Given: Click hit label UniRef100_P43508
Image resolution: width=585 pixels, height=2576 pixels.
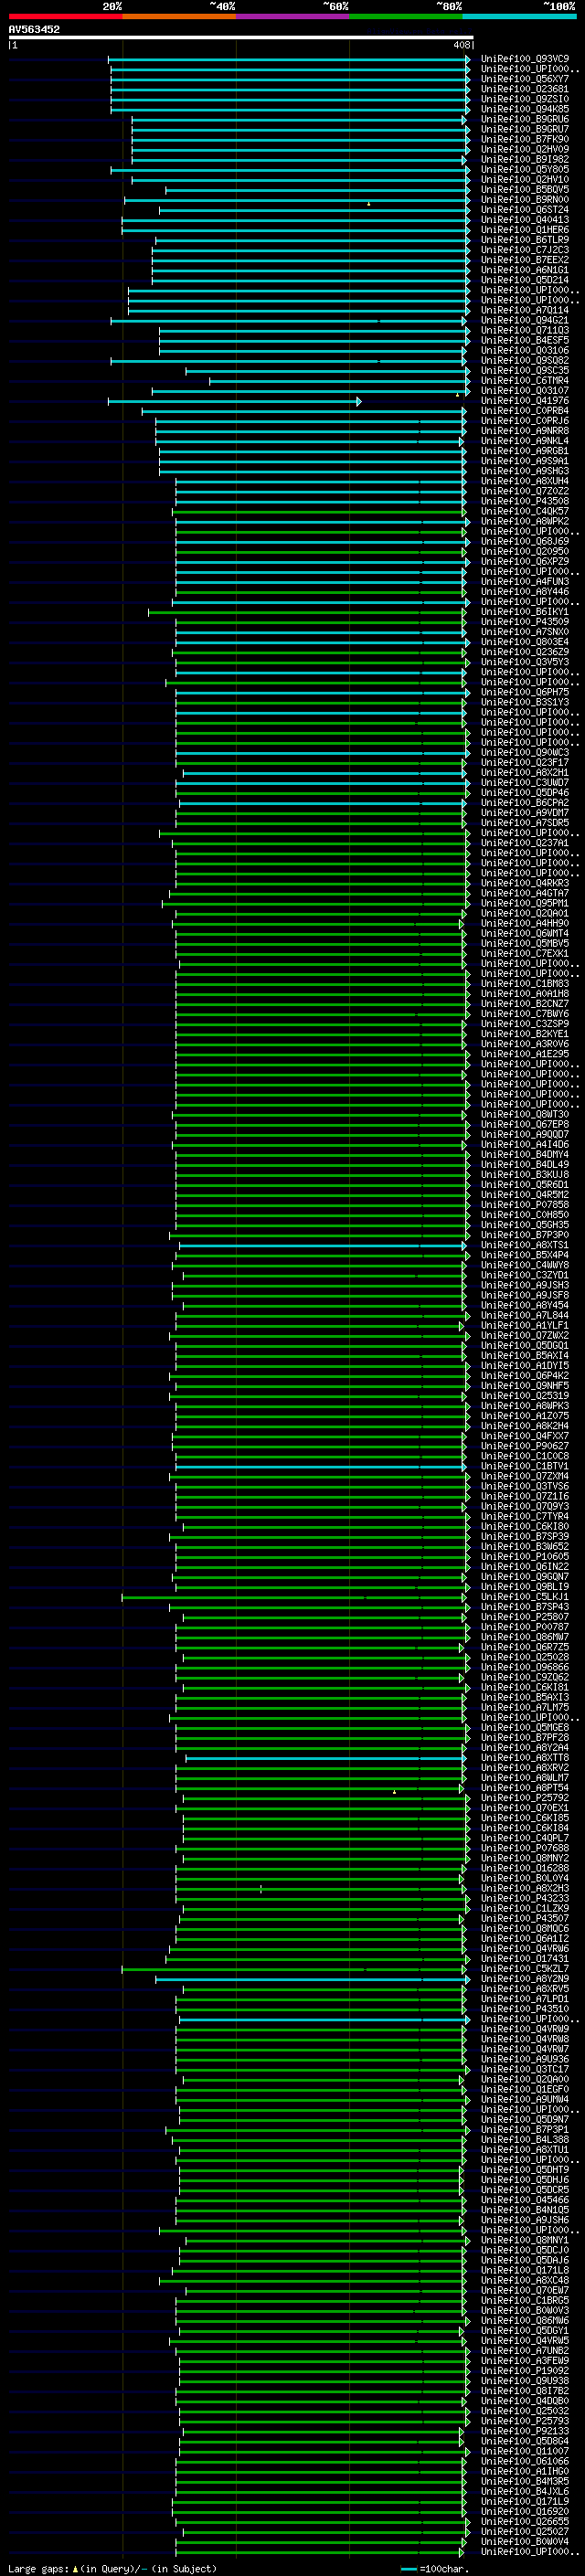Looking at the screenshot, I should 525,501.
